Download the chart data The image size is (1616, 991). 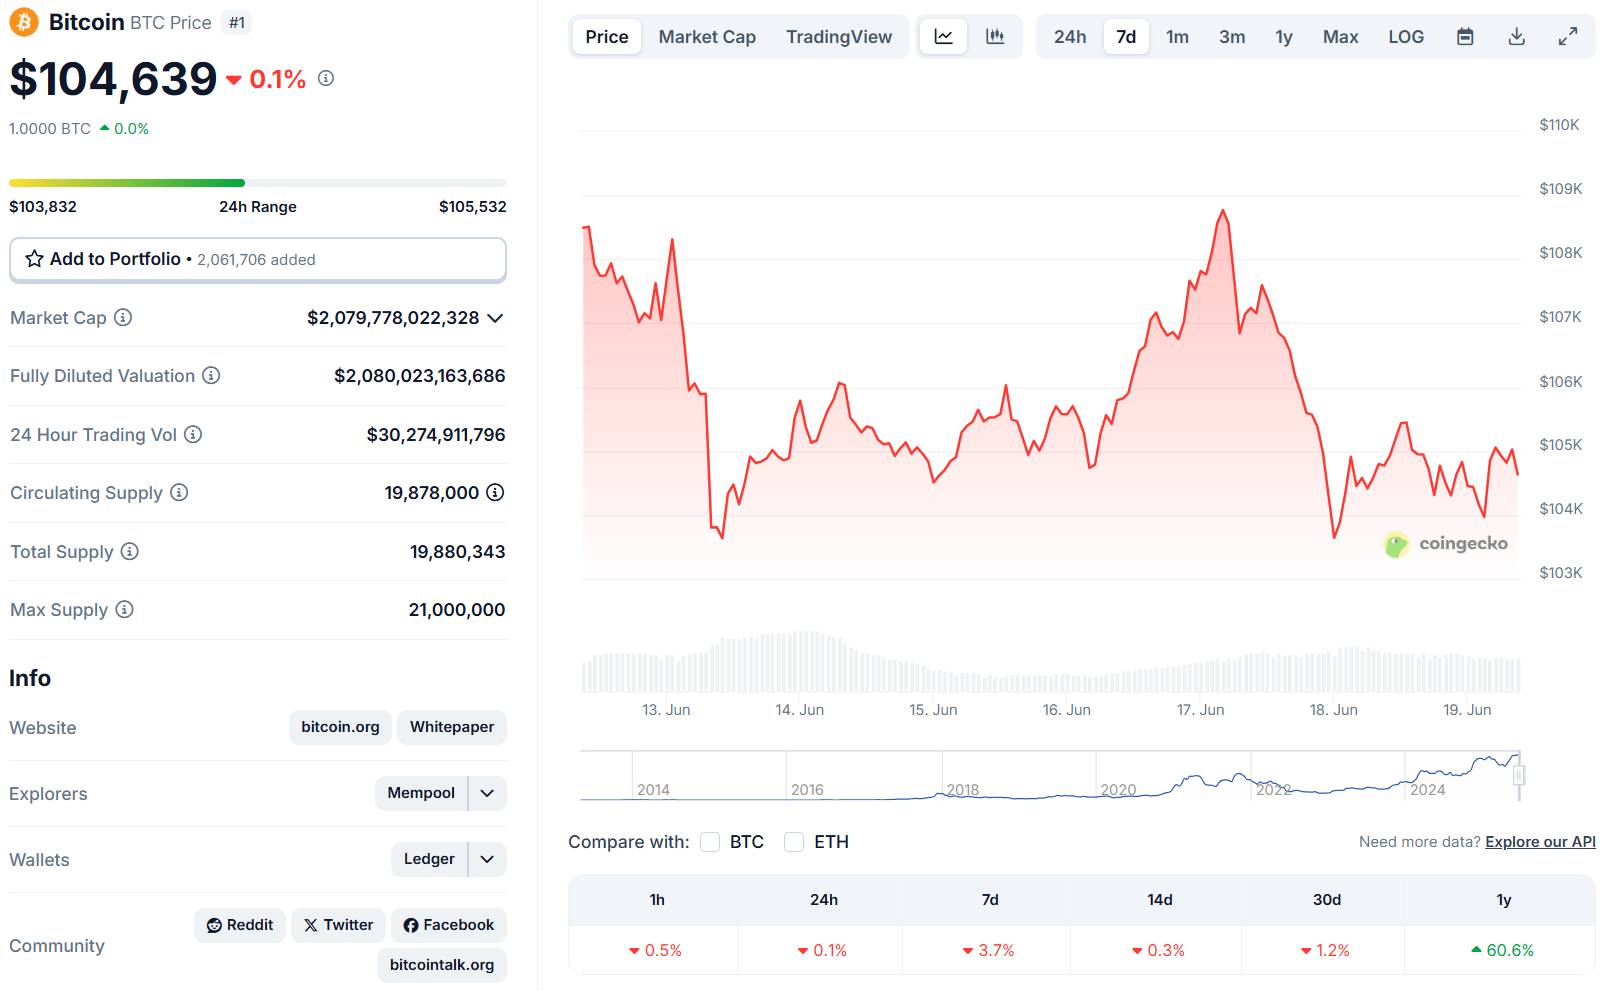tap(1517, 36)
